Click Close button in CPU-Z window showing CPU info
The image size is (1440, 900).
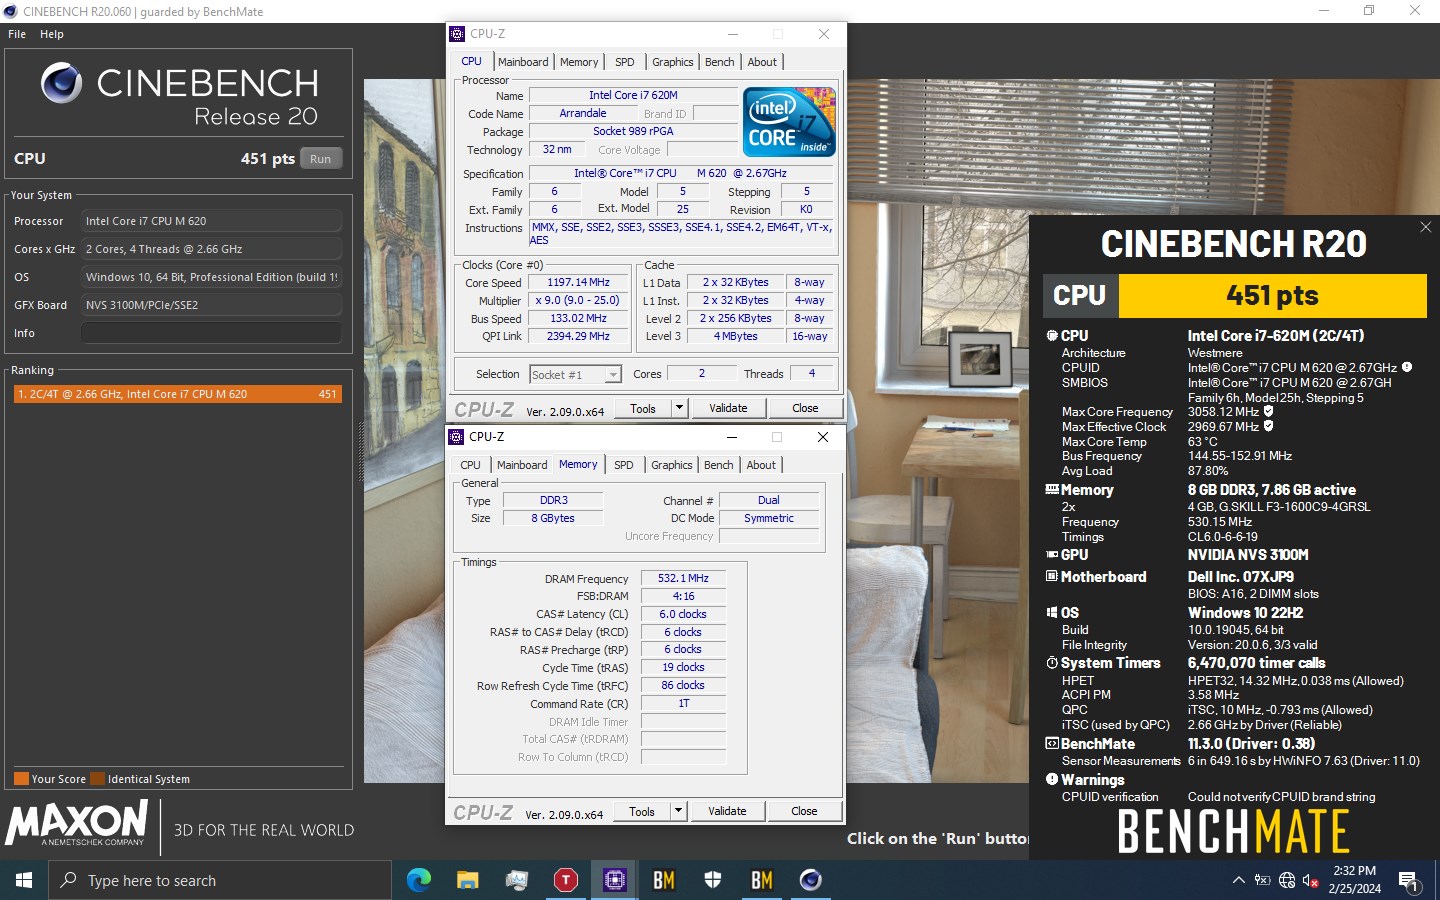coord(805,408)
